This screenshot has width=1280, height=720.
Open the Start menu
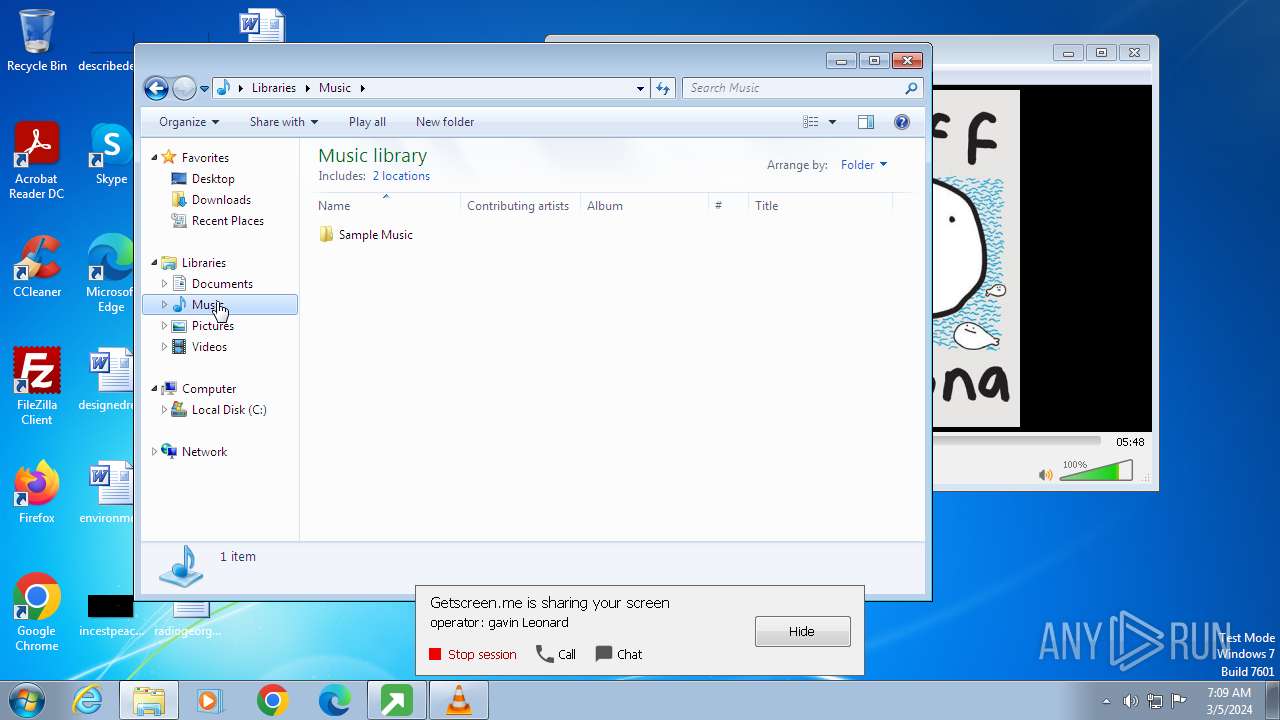tap(27, 700)
